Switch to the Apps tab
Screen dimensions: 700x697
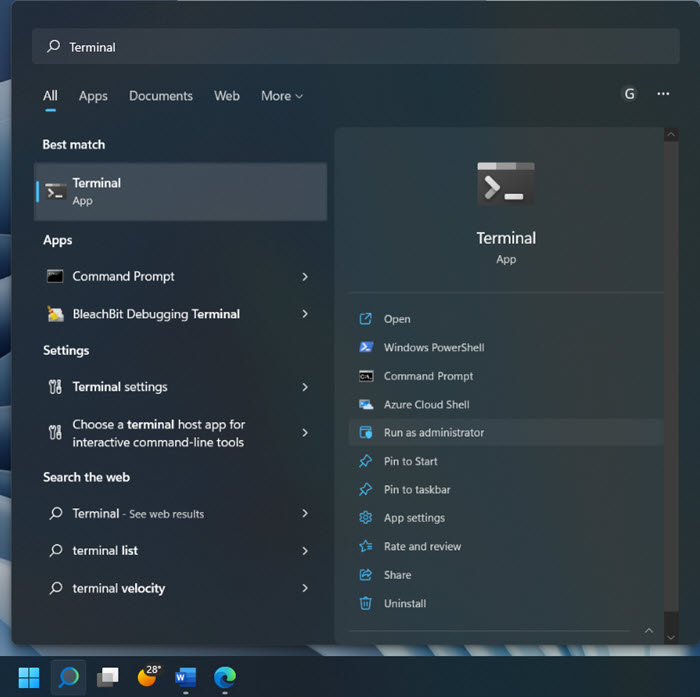pos(93,96)
